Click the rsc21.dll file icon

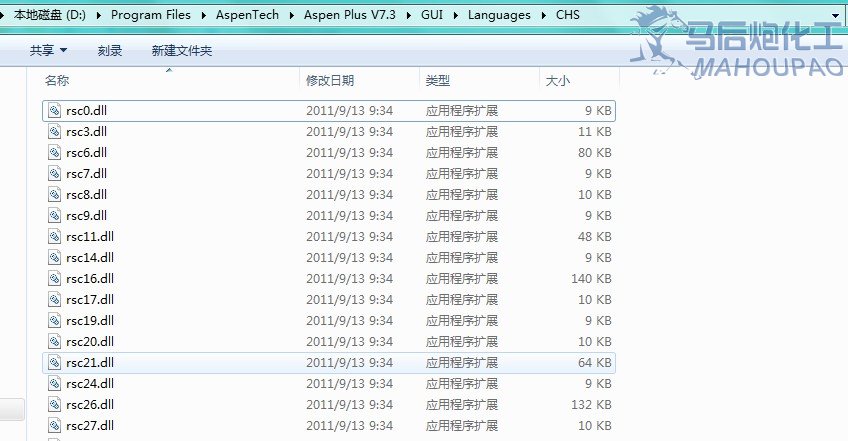[x=54, y=363]
